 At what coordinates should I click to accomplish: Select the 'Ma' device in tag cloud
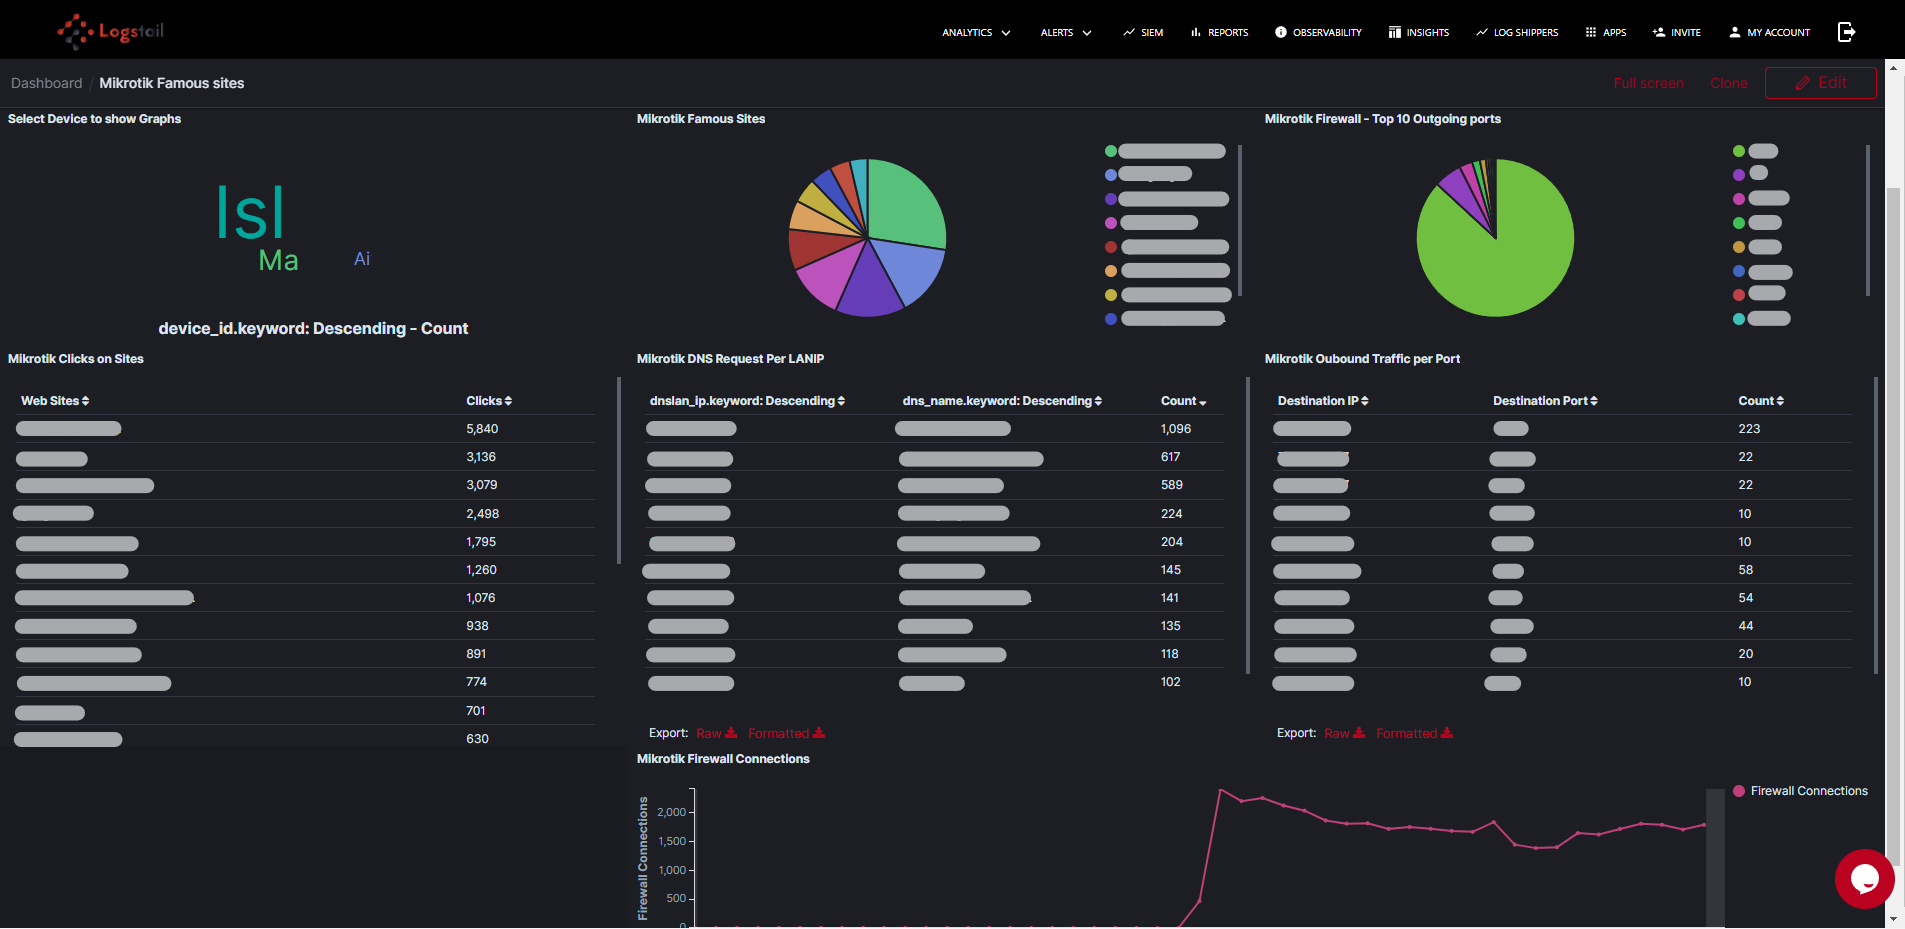278,260
